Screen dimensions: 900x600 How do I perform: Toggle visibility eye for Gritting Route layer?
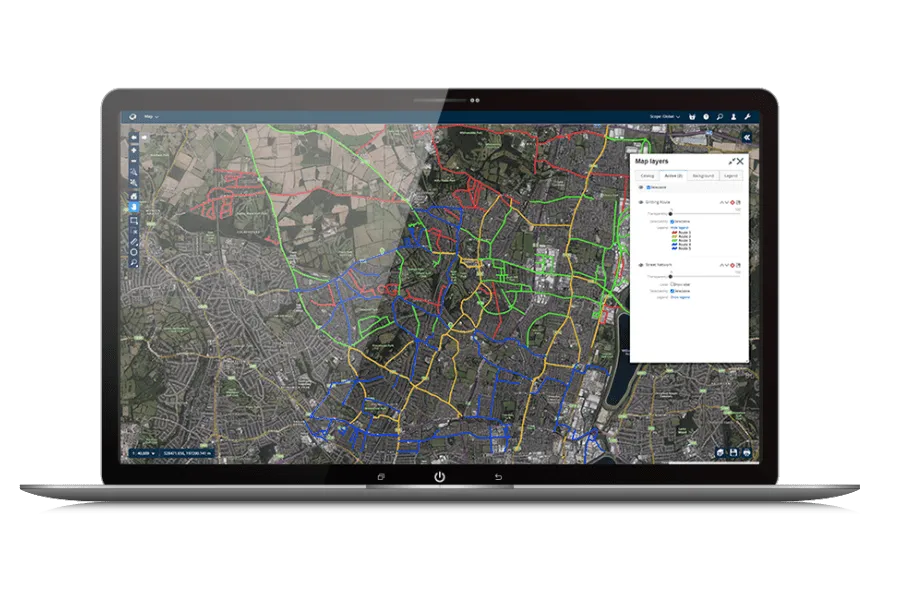coord(640,202)
